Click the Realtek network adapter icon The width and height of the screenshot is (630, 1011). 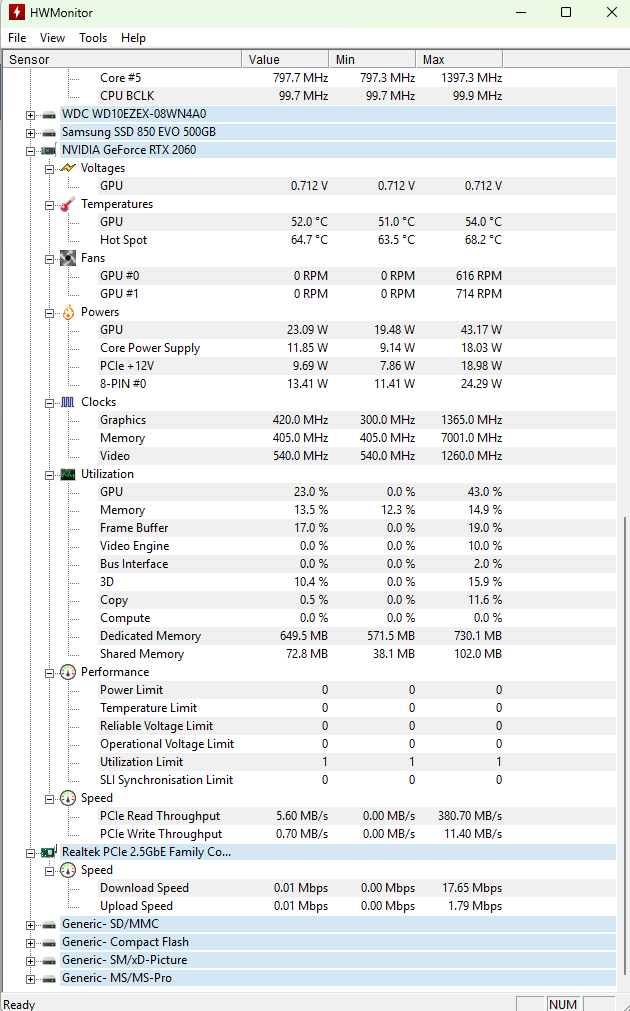[x=49, y=852]
